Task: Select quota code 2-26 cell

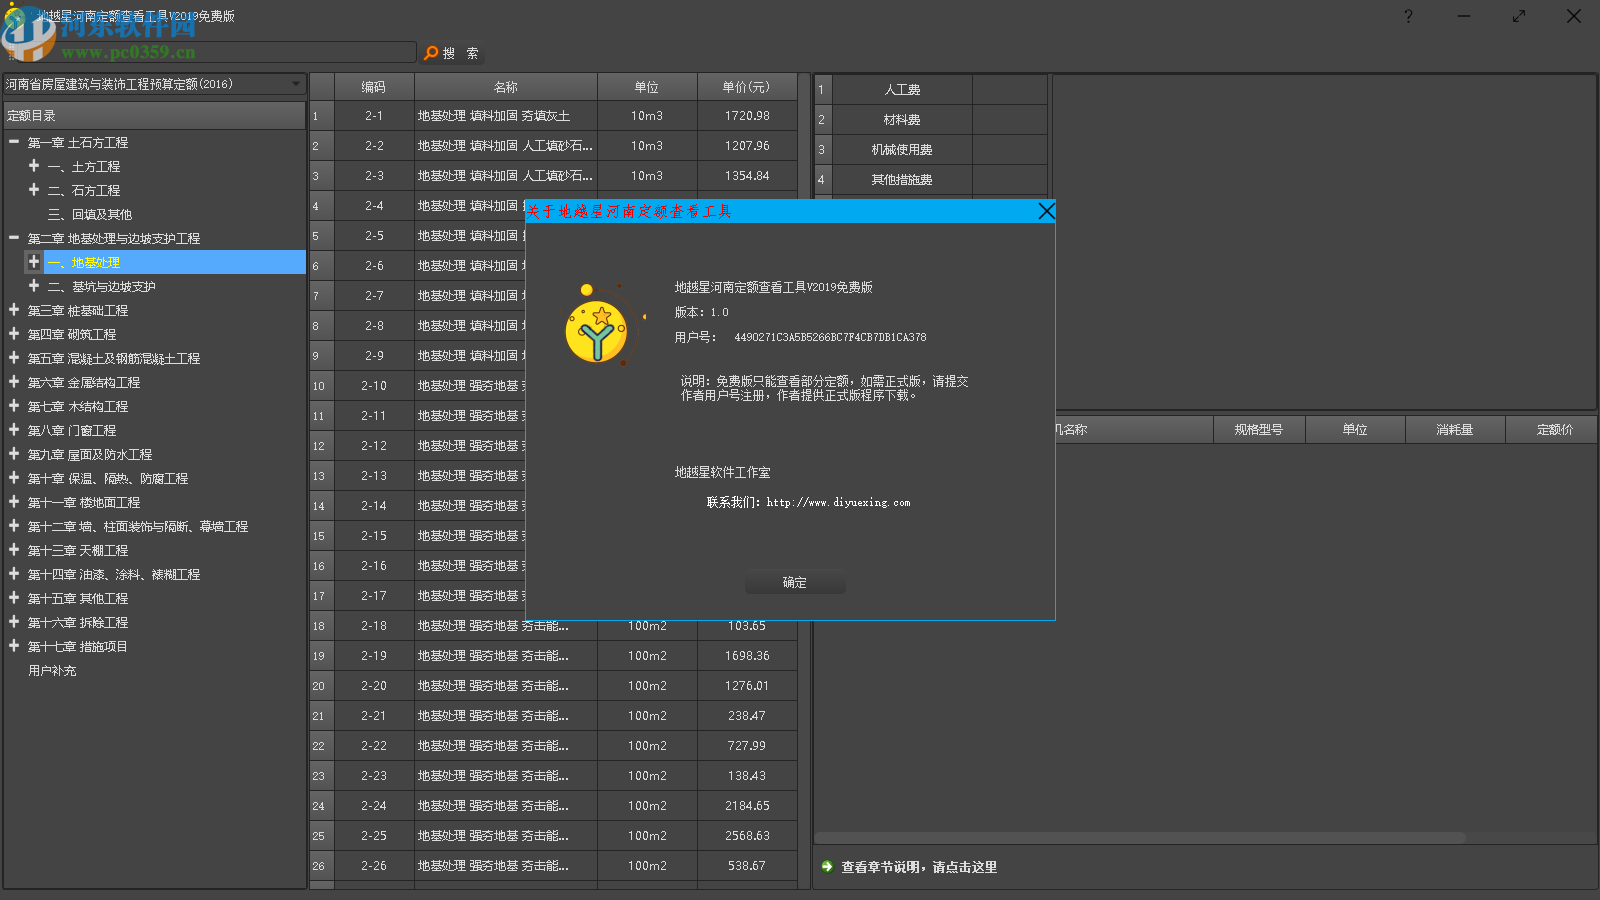Action: pos(374,866)
